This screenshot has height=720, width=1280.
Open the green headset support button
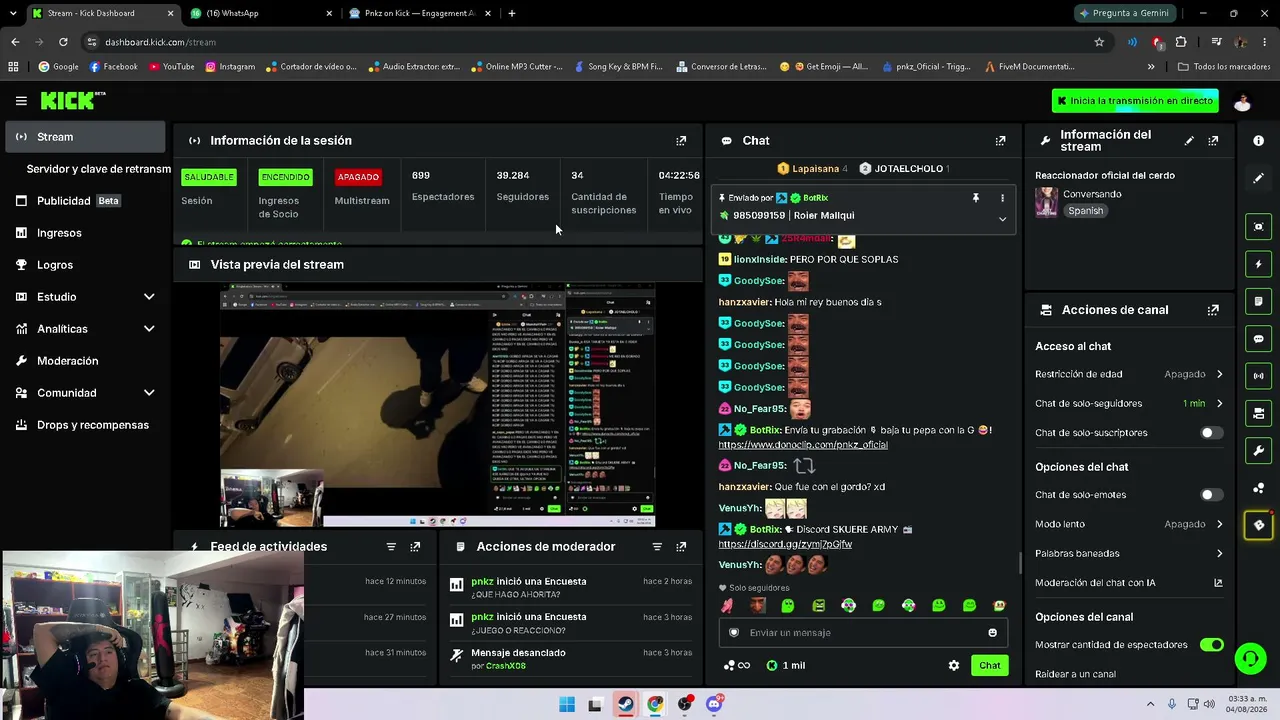coord(1250,658)
